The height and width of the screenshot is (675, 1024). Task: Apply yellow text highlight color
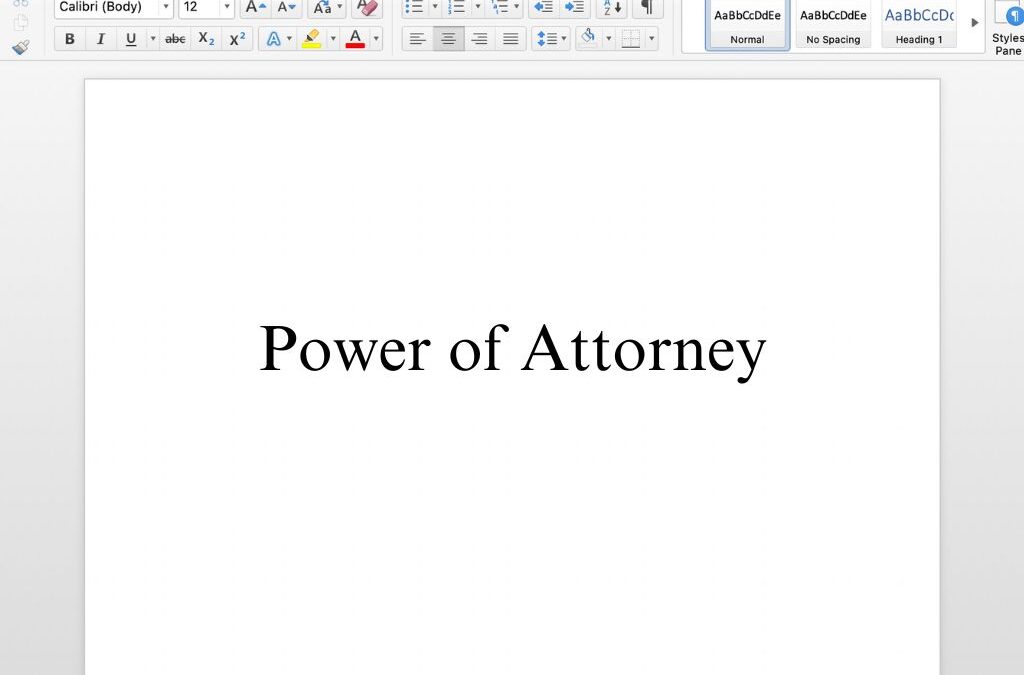click(x=312, y=39)
